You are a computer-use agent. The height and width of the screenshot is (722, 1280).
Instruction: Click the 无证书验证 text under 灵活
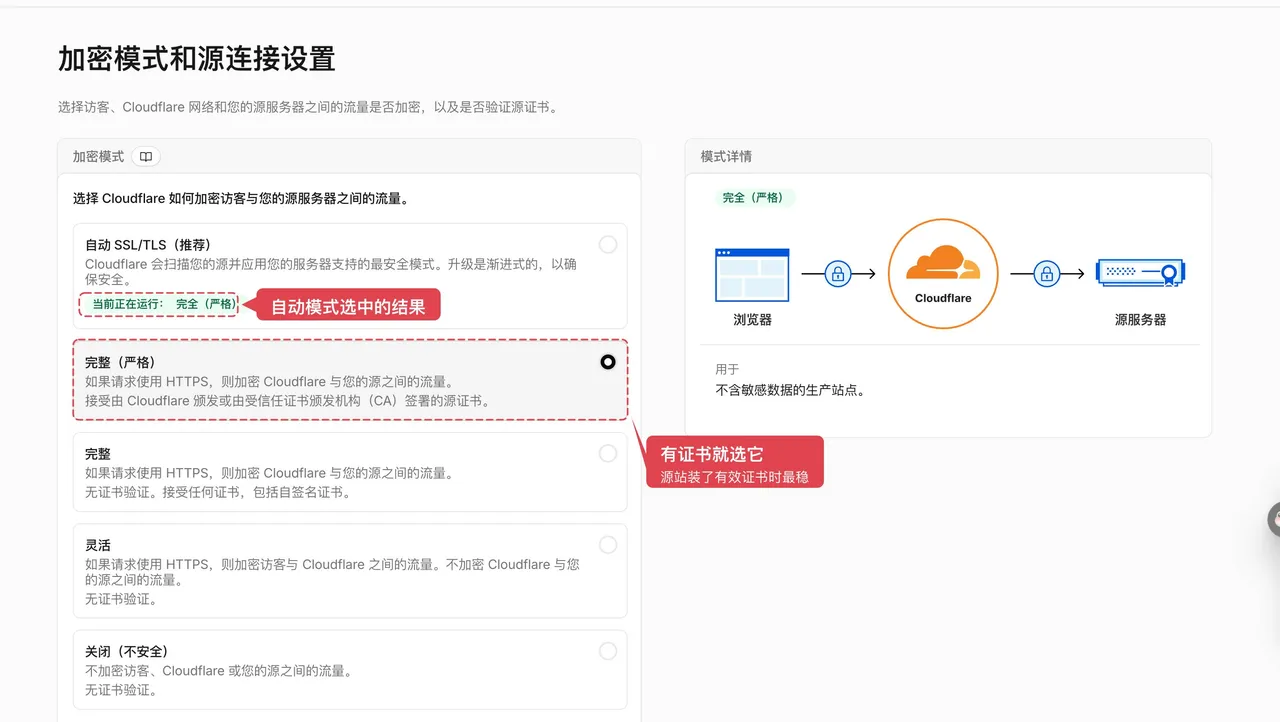[x=121, y=599]
